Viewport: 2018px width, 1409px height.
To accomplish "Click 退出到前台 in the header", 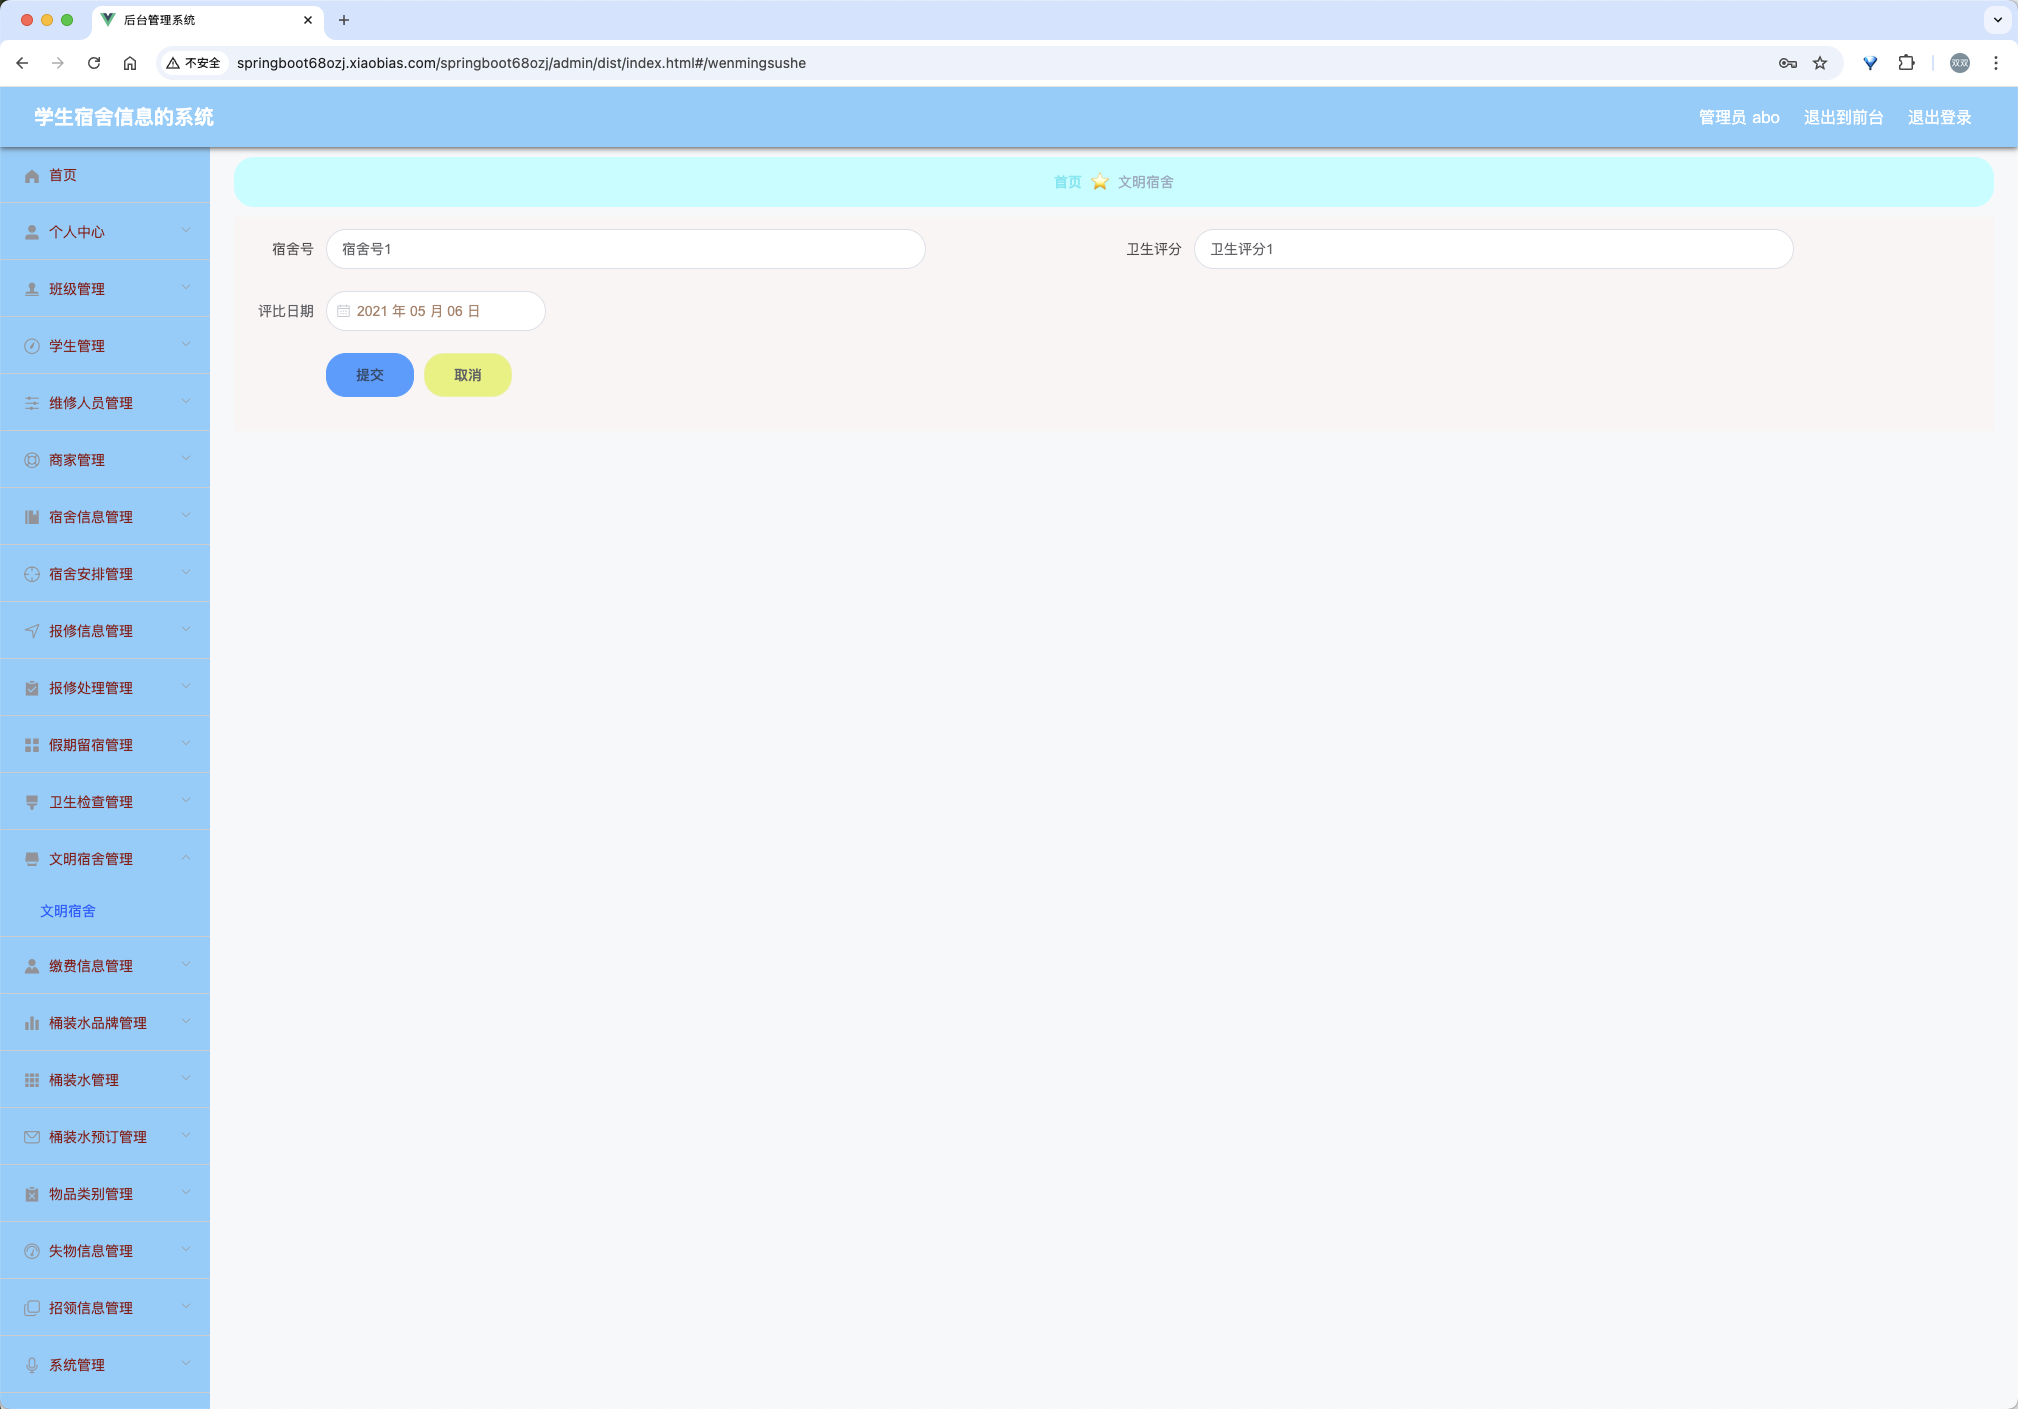I will click(1843, 118).
